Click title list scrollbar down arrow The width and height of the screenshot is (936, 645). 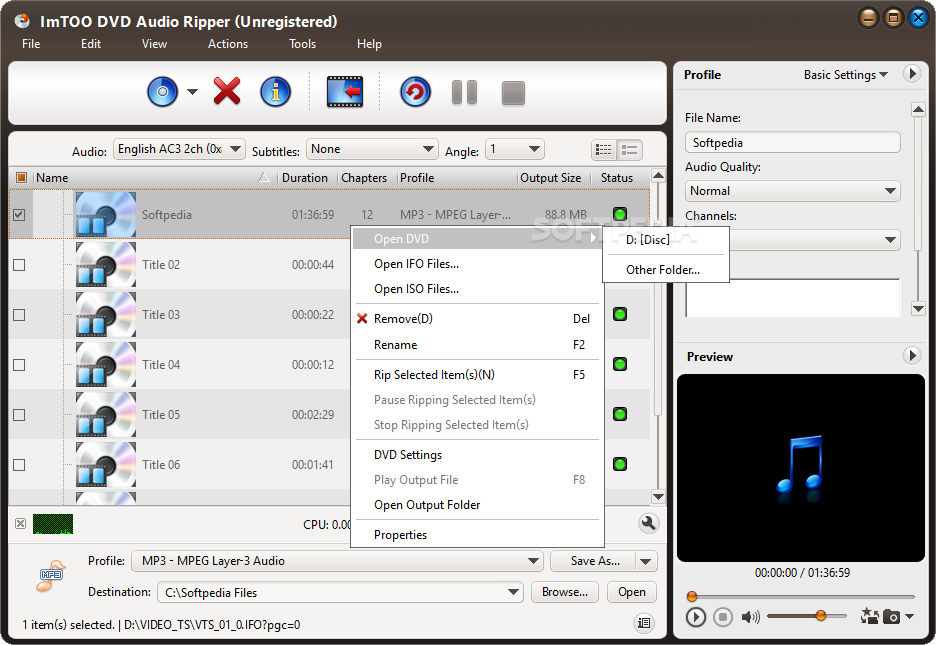[658, 496]
